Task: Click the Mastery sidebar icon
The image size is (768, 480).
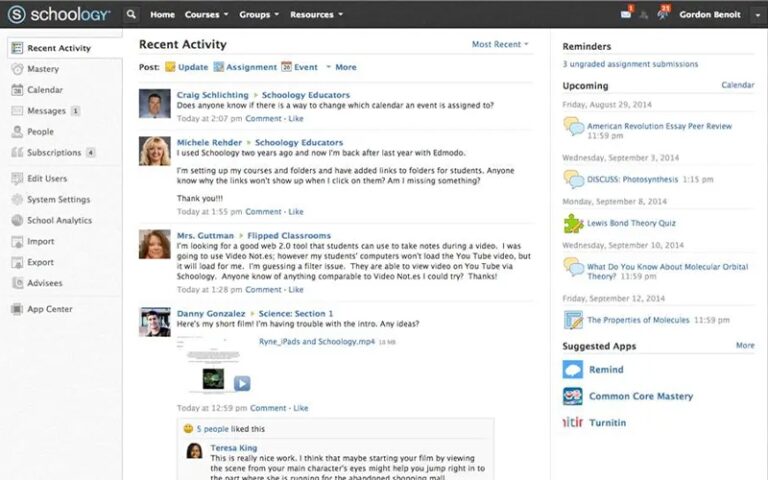Action: click(x=17, y=69)
